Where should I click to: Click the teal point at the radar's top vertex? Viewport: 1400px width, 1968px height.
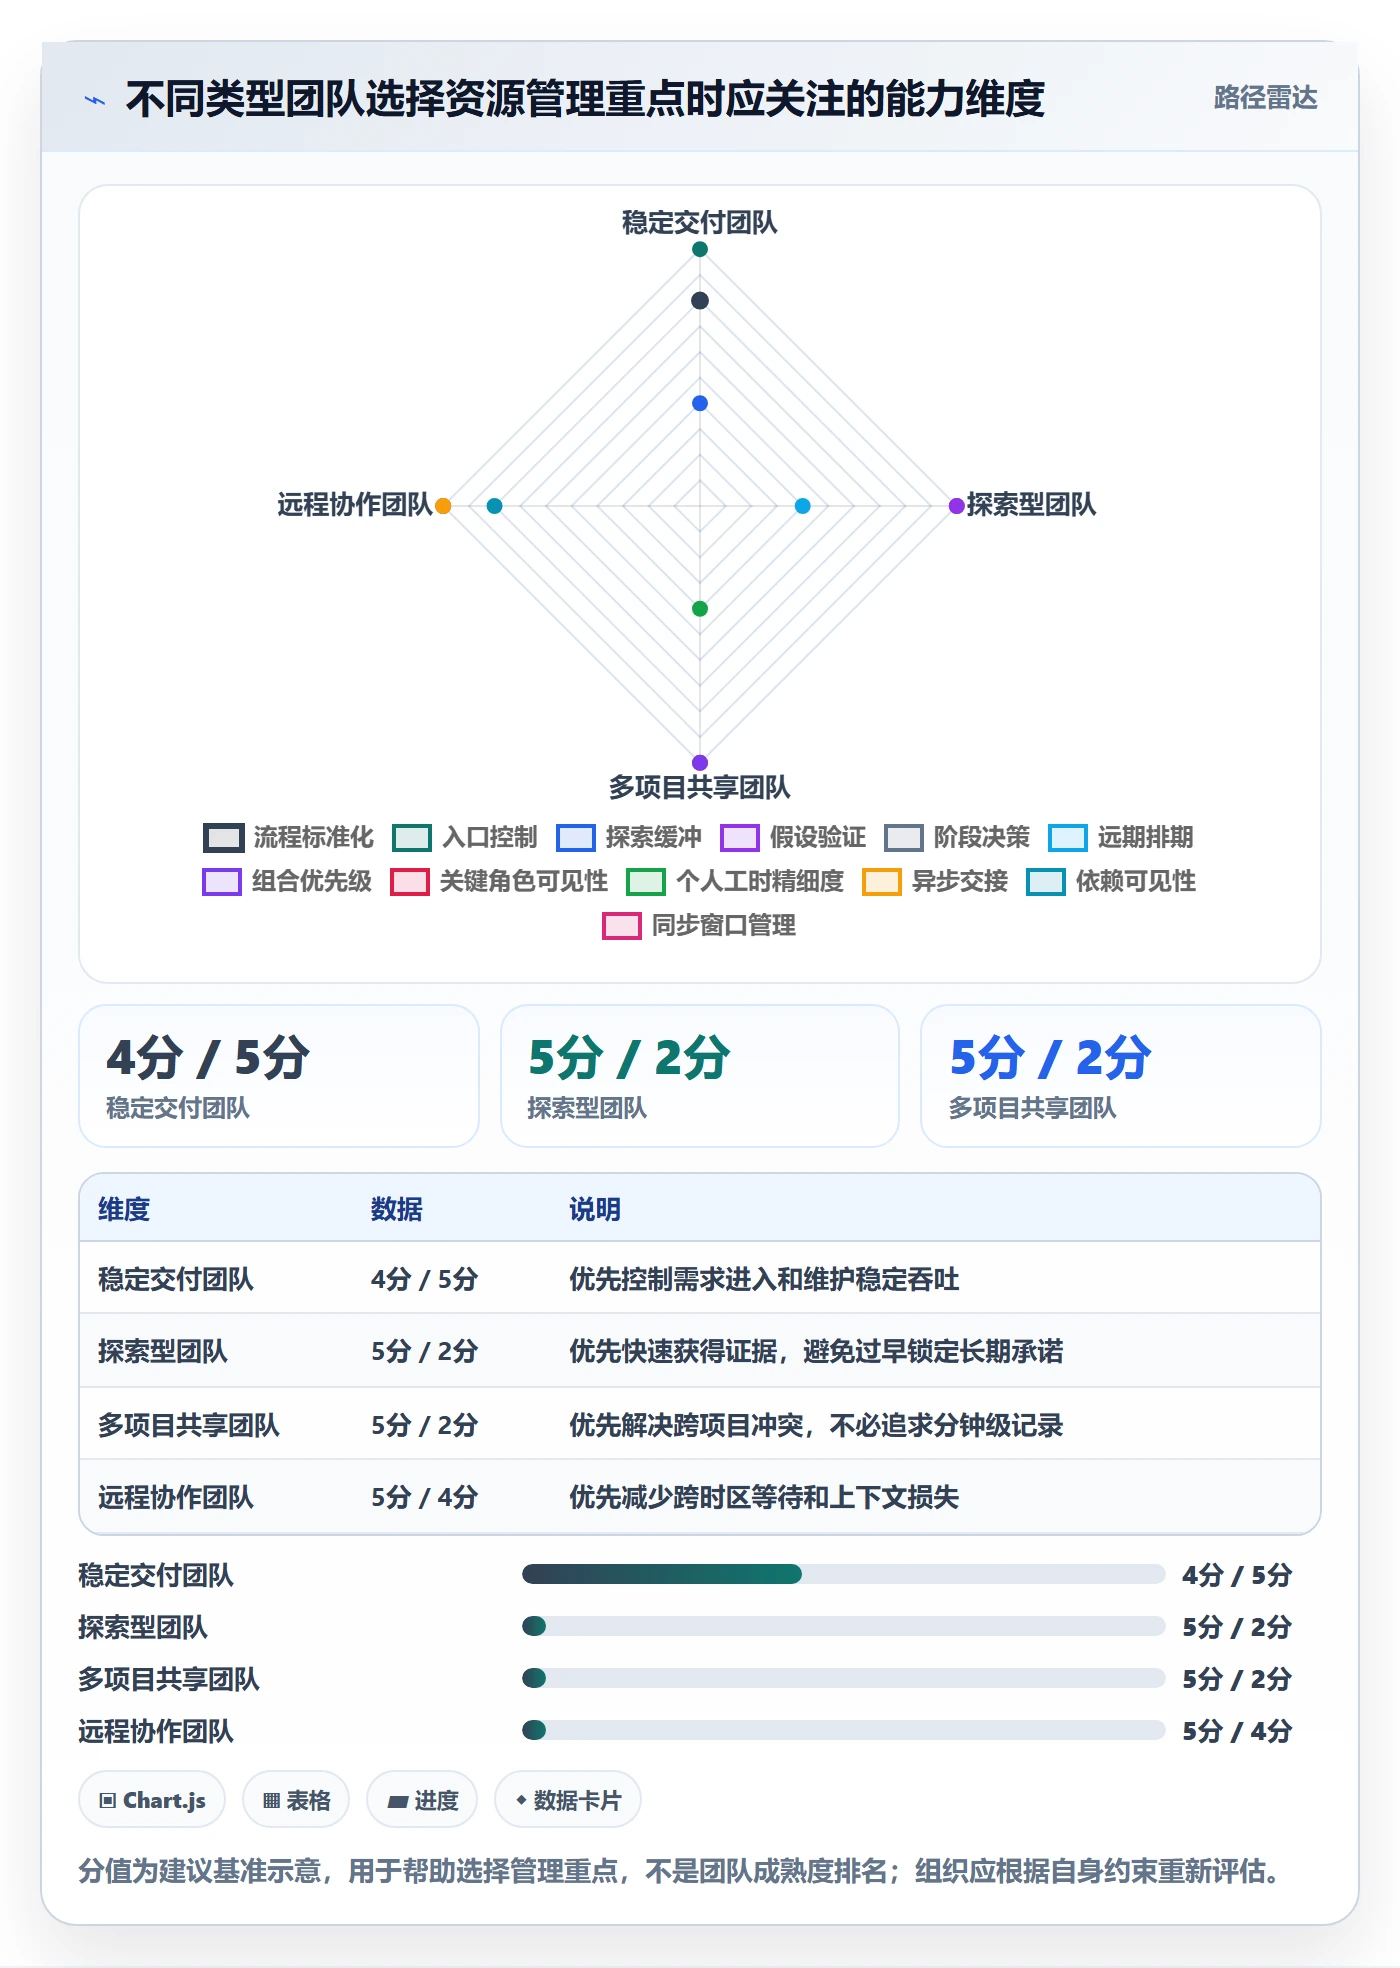tap(700, 249)
